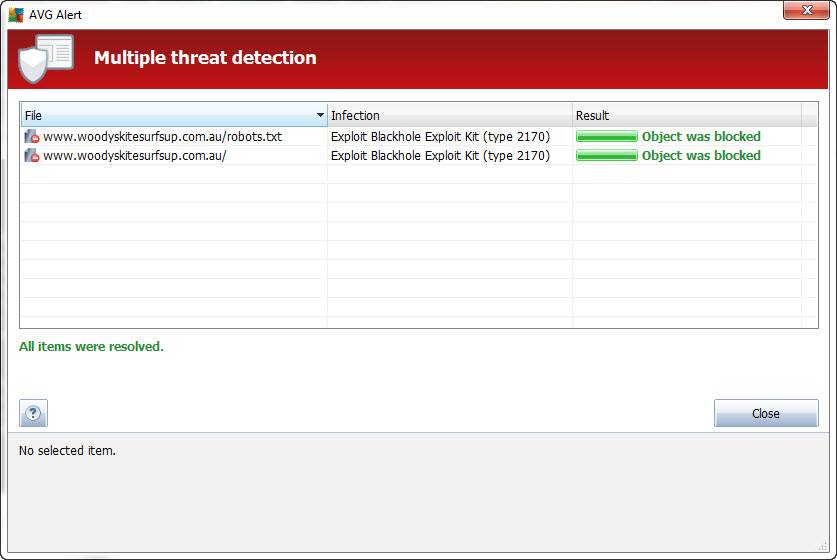
Task: Click the threat icon beside the woodyskitesurfsup.com.au/ entry
Action: pos(32,156)
